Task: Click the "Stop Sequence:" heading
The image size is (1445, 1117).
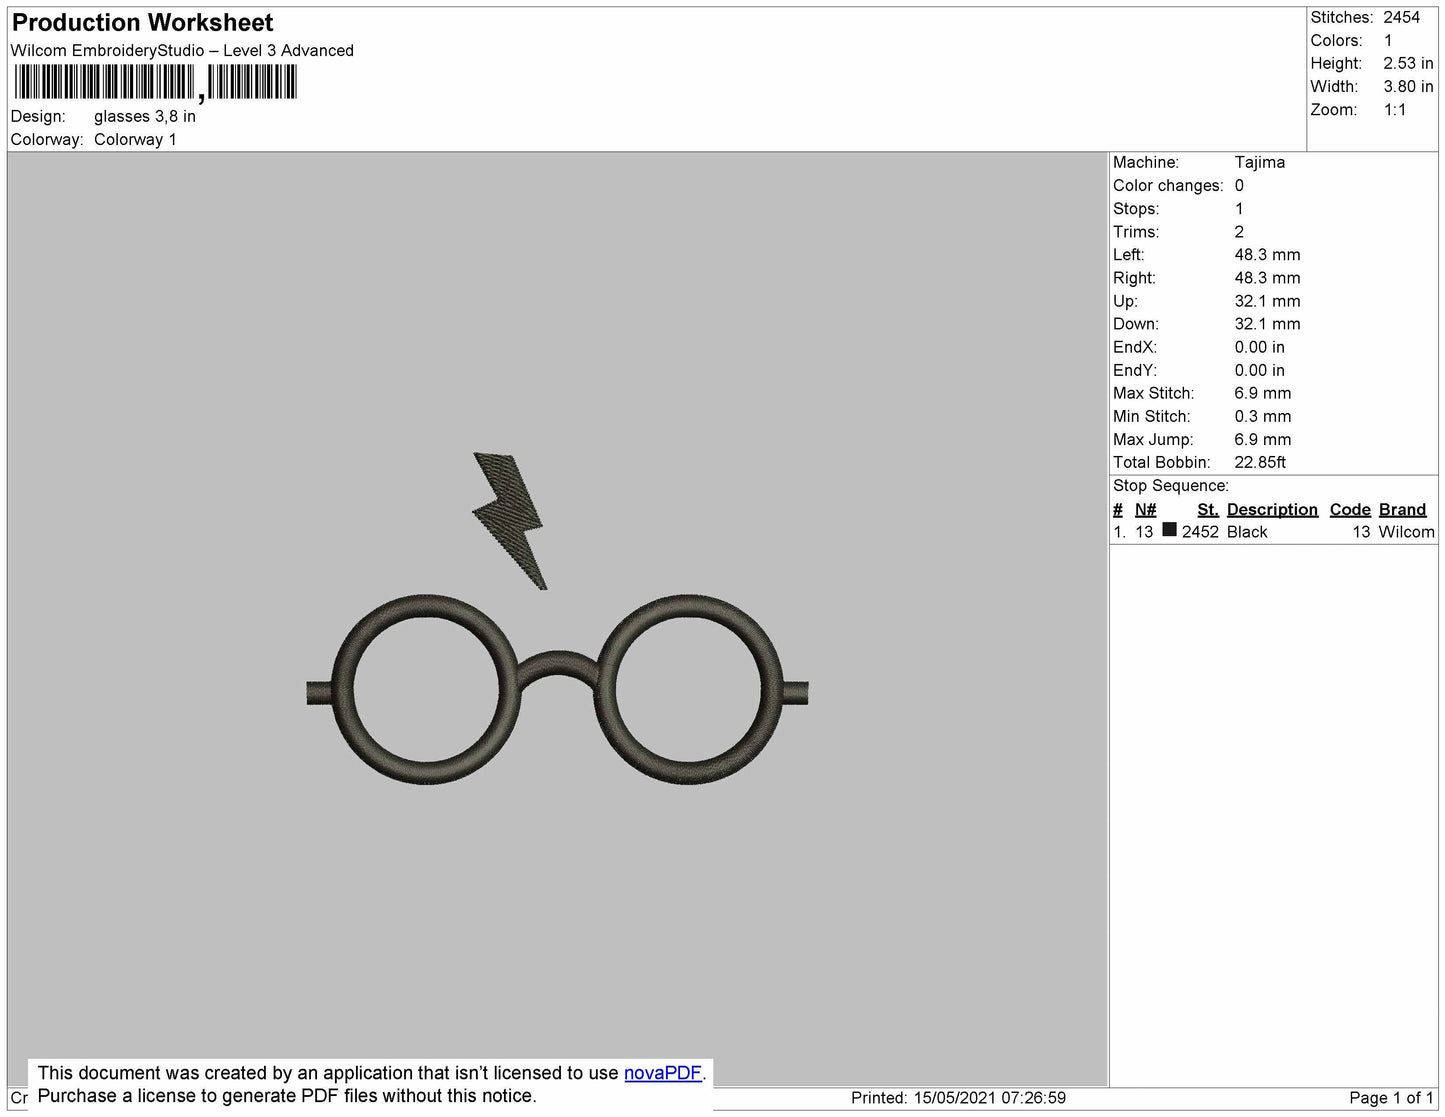Action: [x=1171, y=486]
